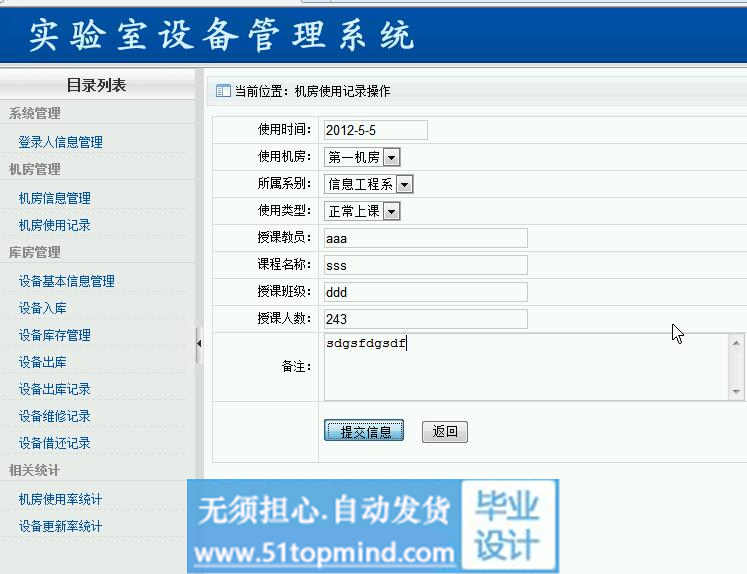
Task: Open 设备库存管理 link
Action: point(54,335)
